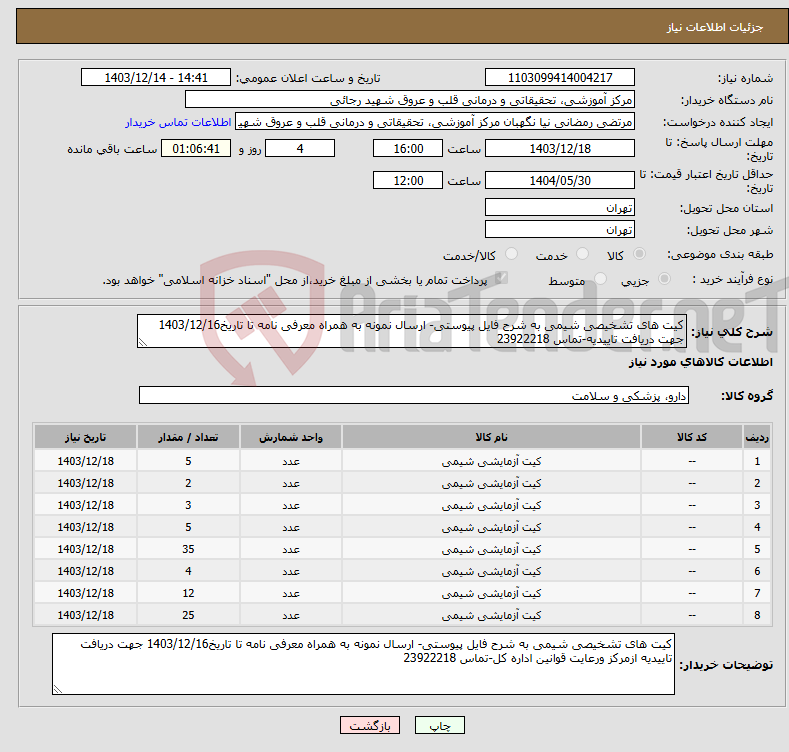Viewport: 789px width, 752px height.
Task: Click the نام کالا column header
Action: (x=491, y=437)
